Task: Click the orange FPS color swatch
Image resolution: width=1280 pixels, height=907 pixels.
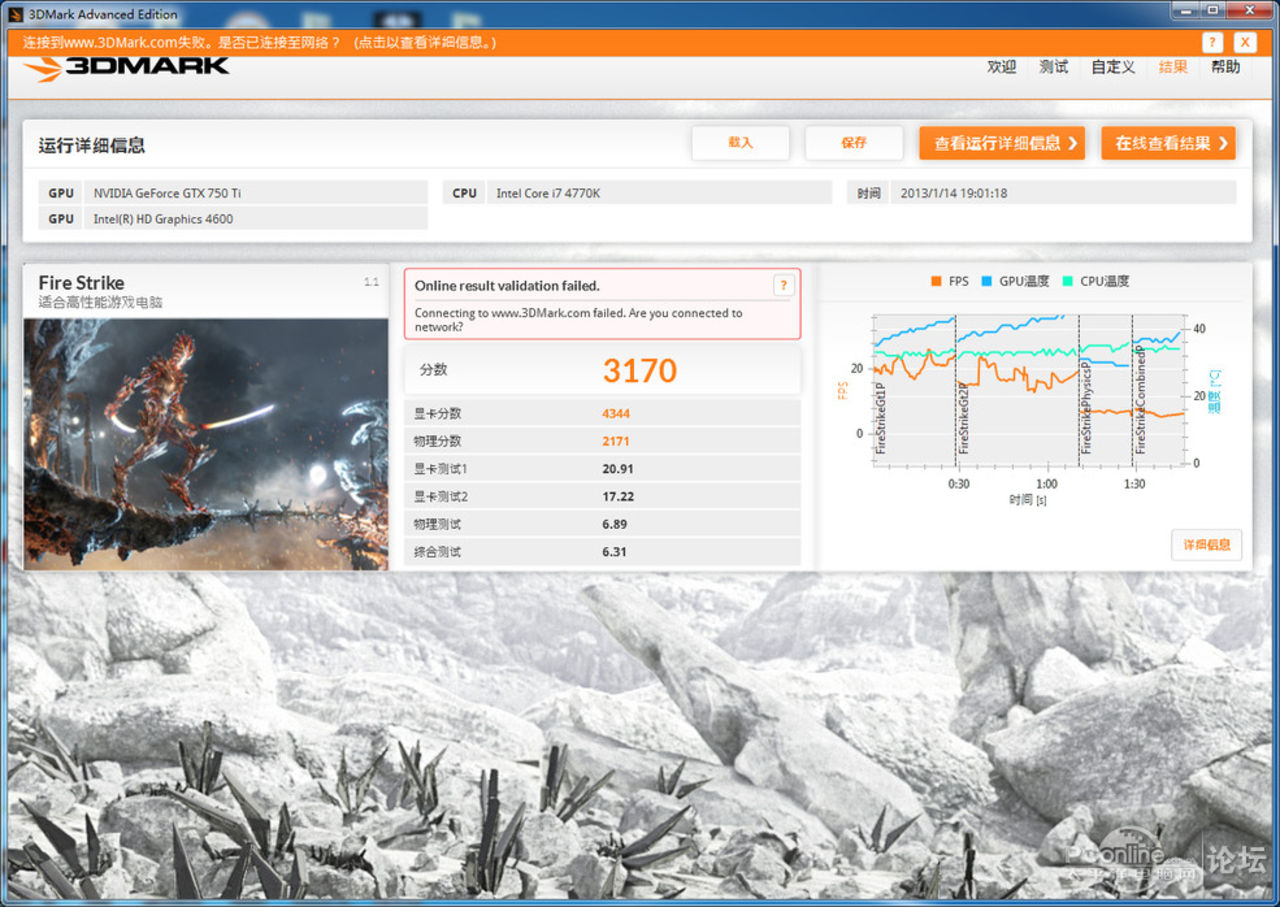Action: (x=935, y=281)
